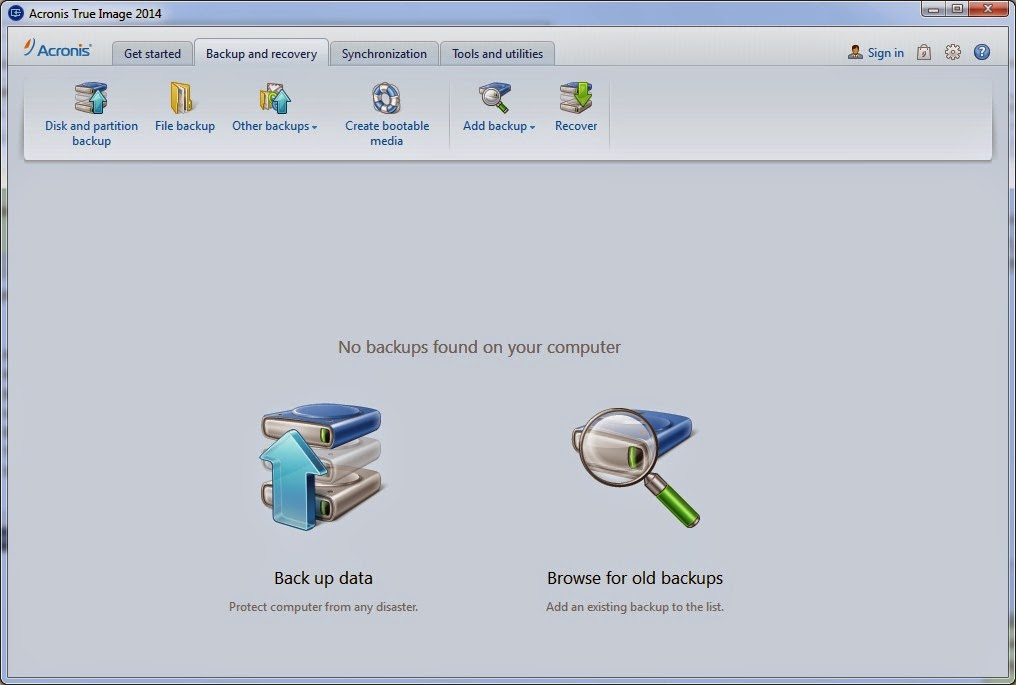Open the help question mark icon
1016x685 pixels.
tap(982, 52)
